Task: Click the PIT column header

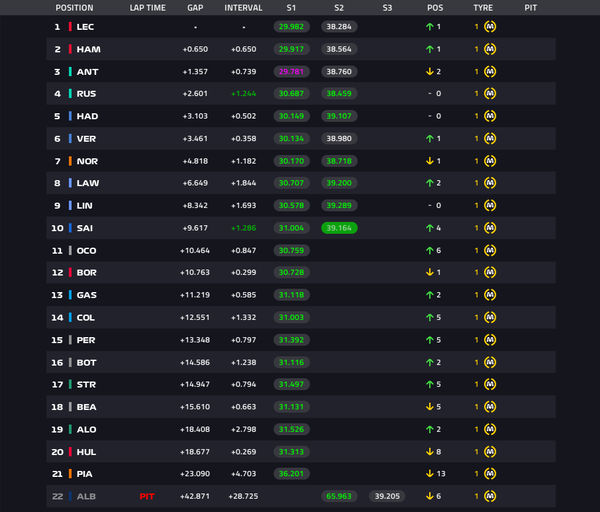Action: 530,8
